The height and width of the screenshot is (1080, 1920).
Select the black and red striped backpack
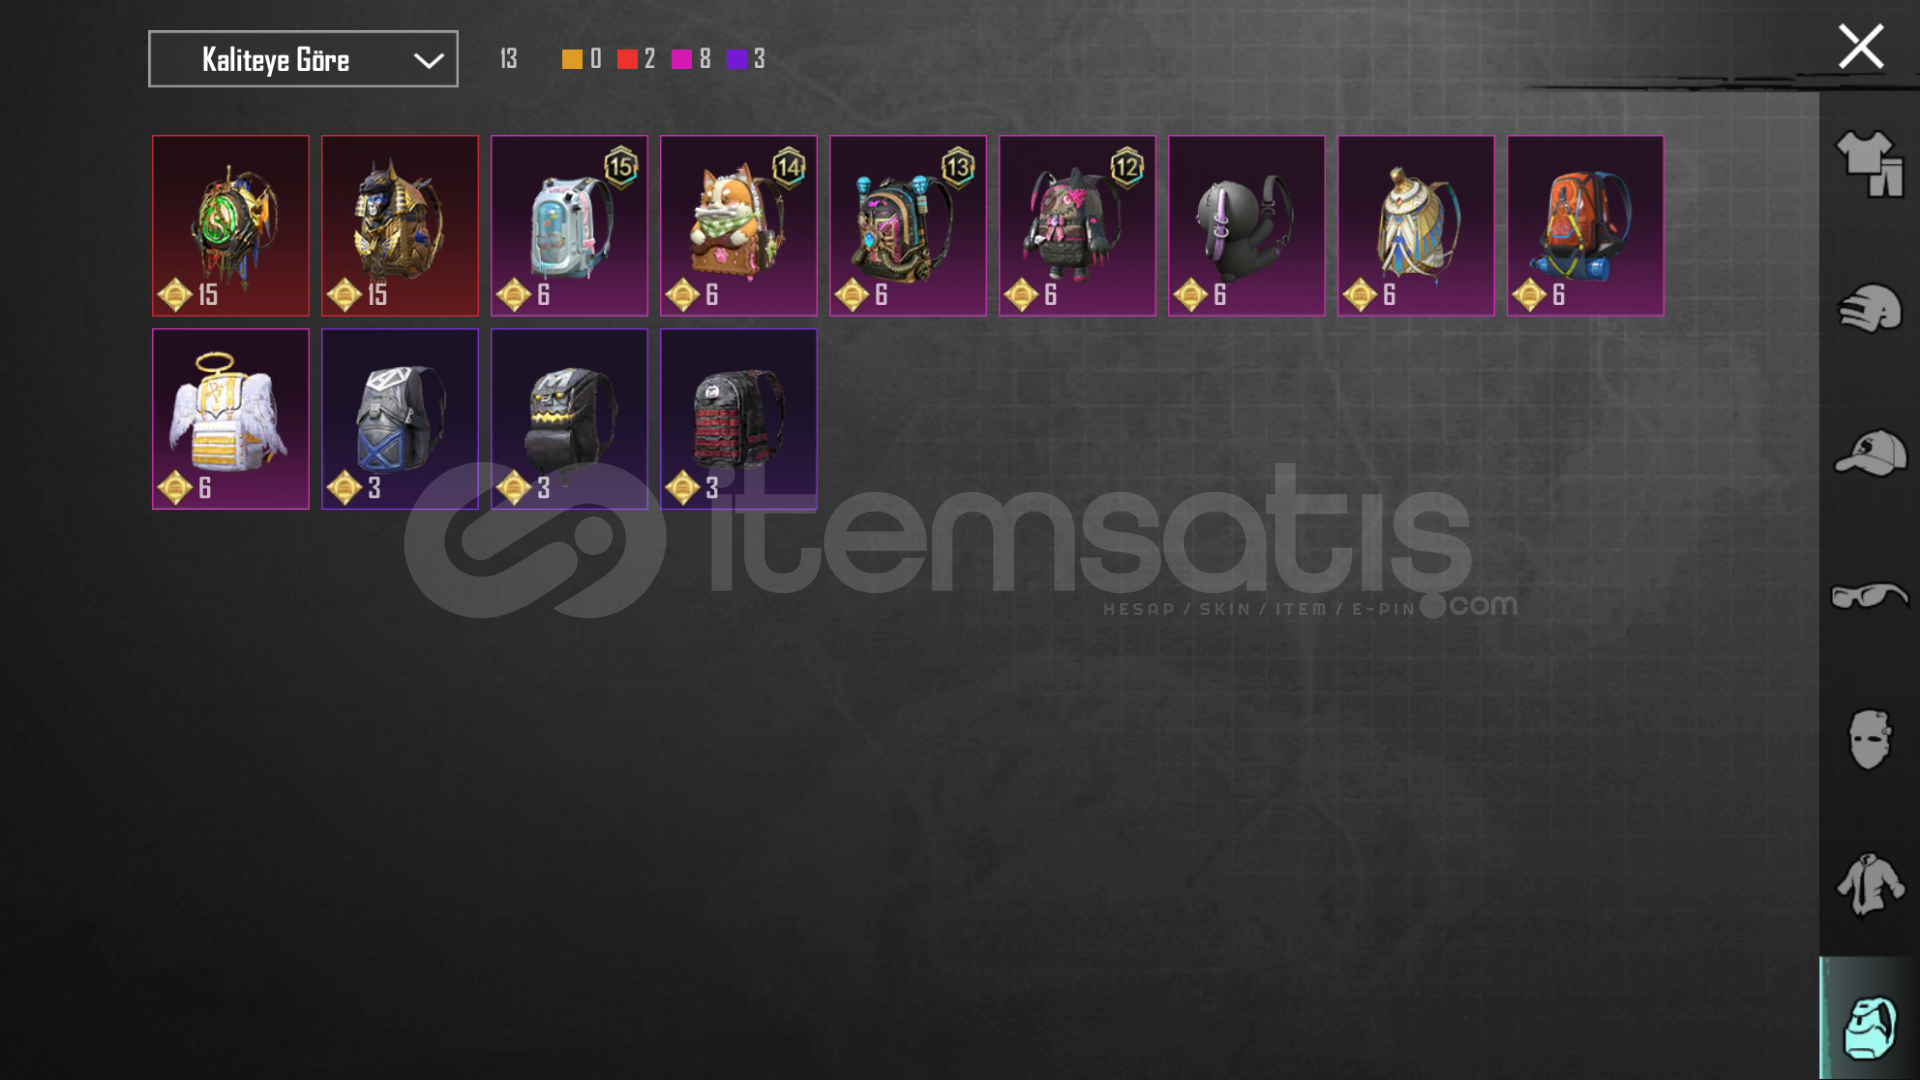click(739, 419)
